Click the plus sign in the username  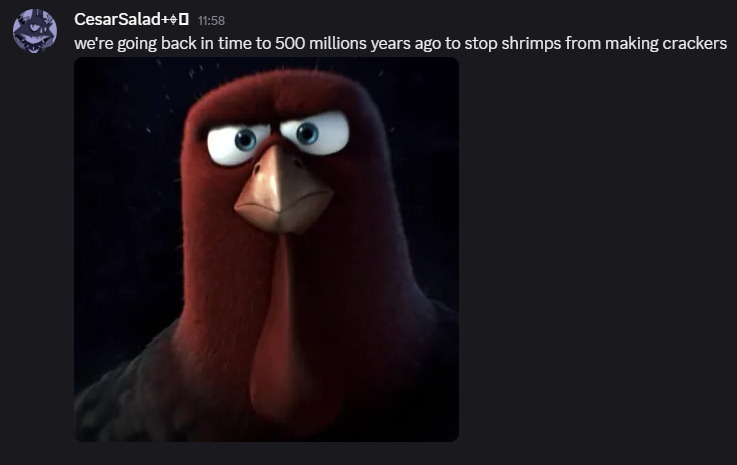[165, 20]
